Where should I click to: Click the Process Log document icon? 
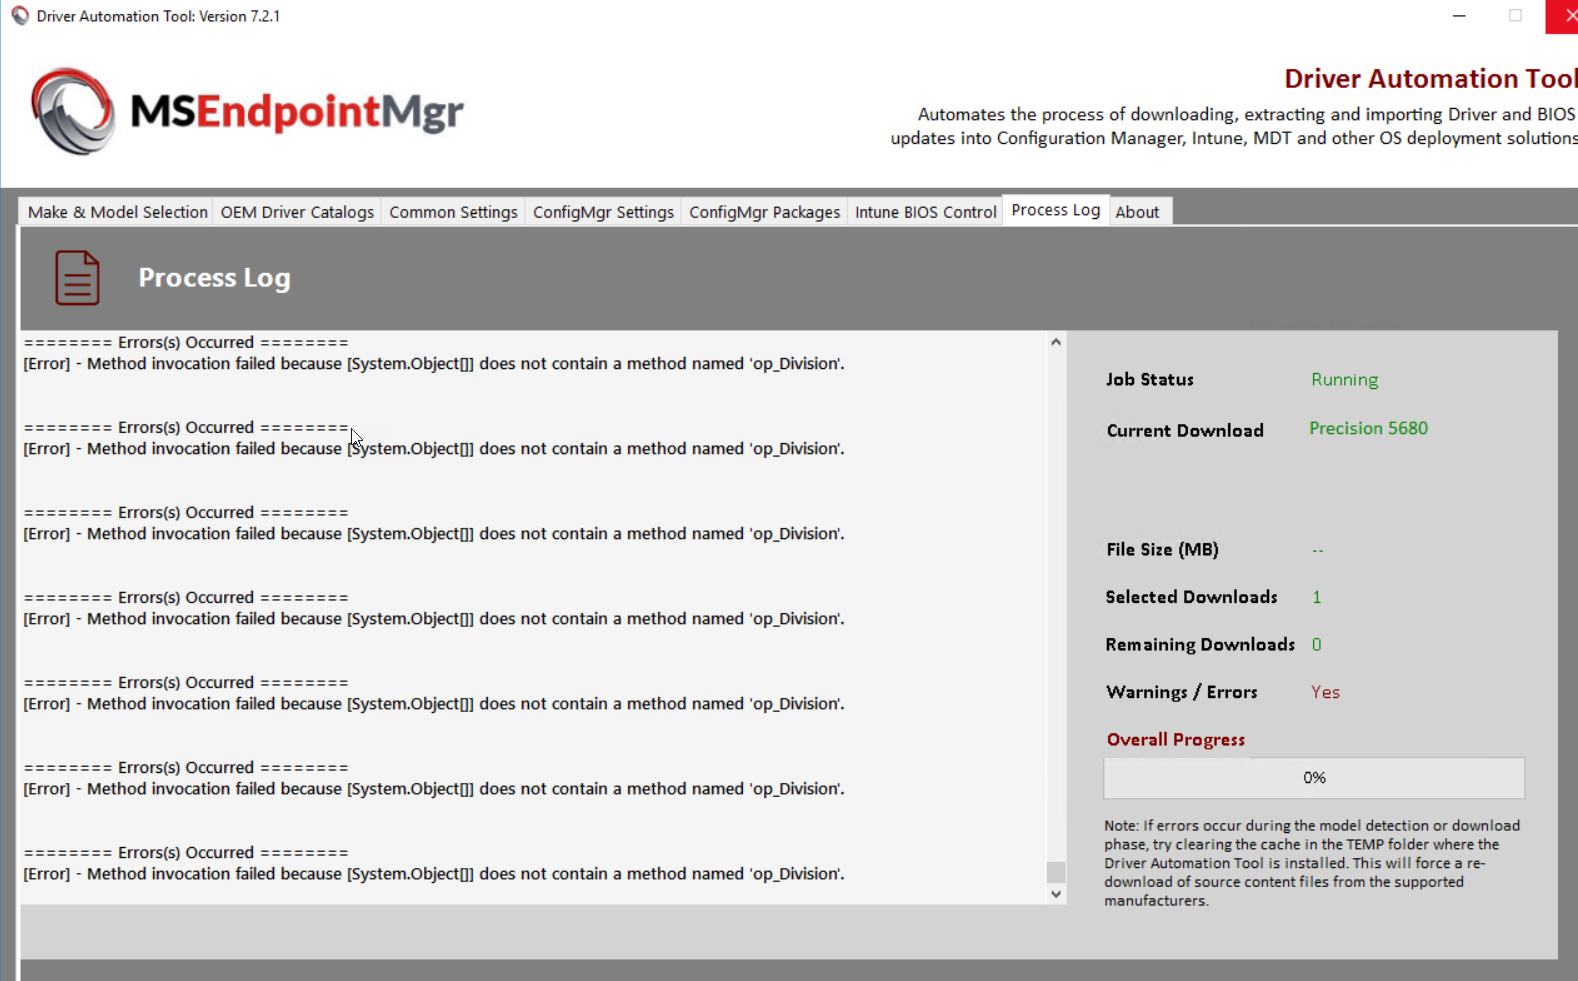(77, 277)
